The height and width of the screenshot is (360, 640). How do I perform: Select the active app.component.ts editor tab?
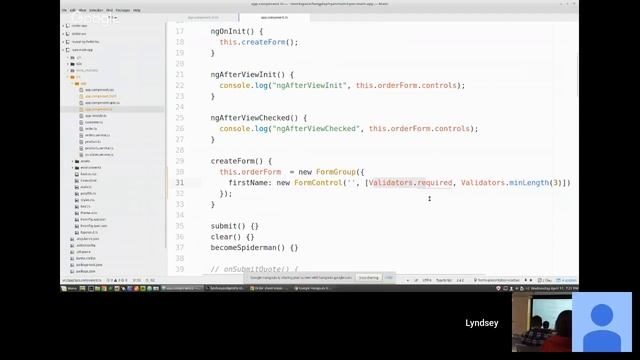tap(274, 18)
